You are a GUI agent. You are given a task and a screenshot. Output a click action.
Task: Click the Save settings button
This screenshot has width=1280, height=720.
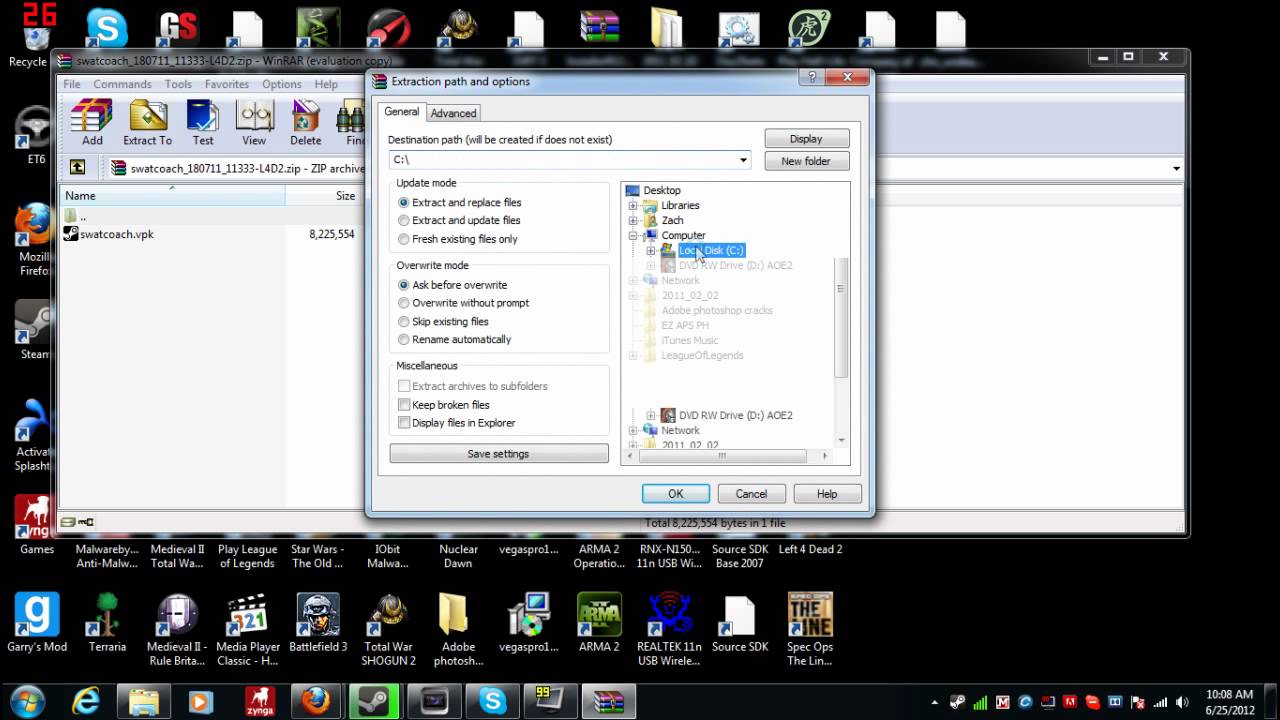[498, 454]
